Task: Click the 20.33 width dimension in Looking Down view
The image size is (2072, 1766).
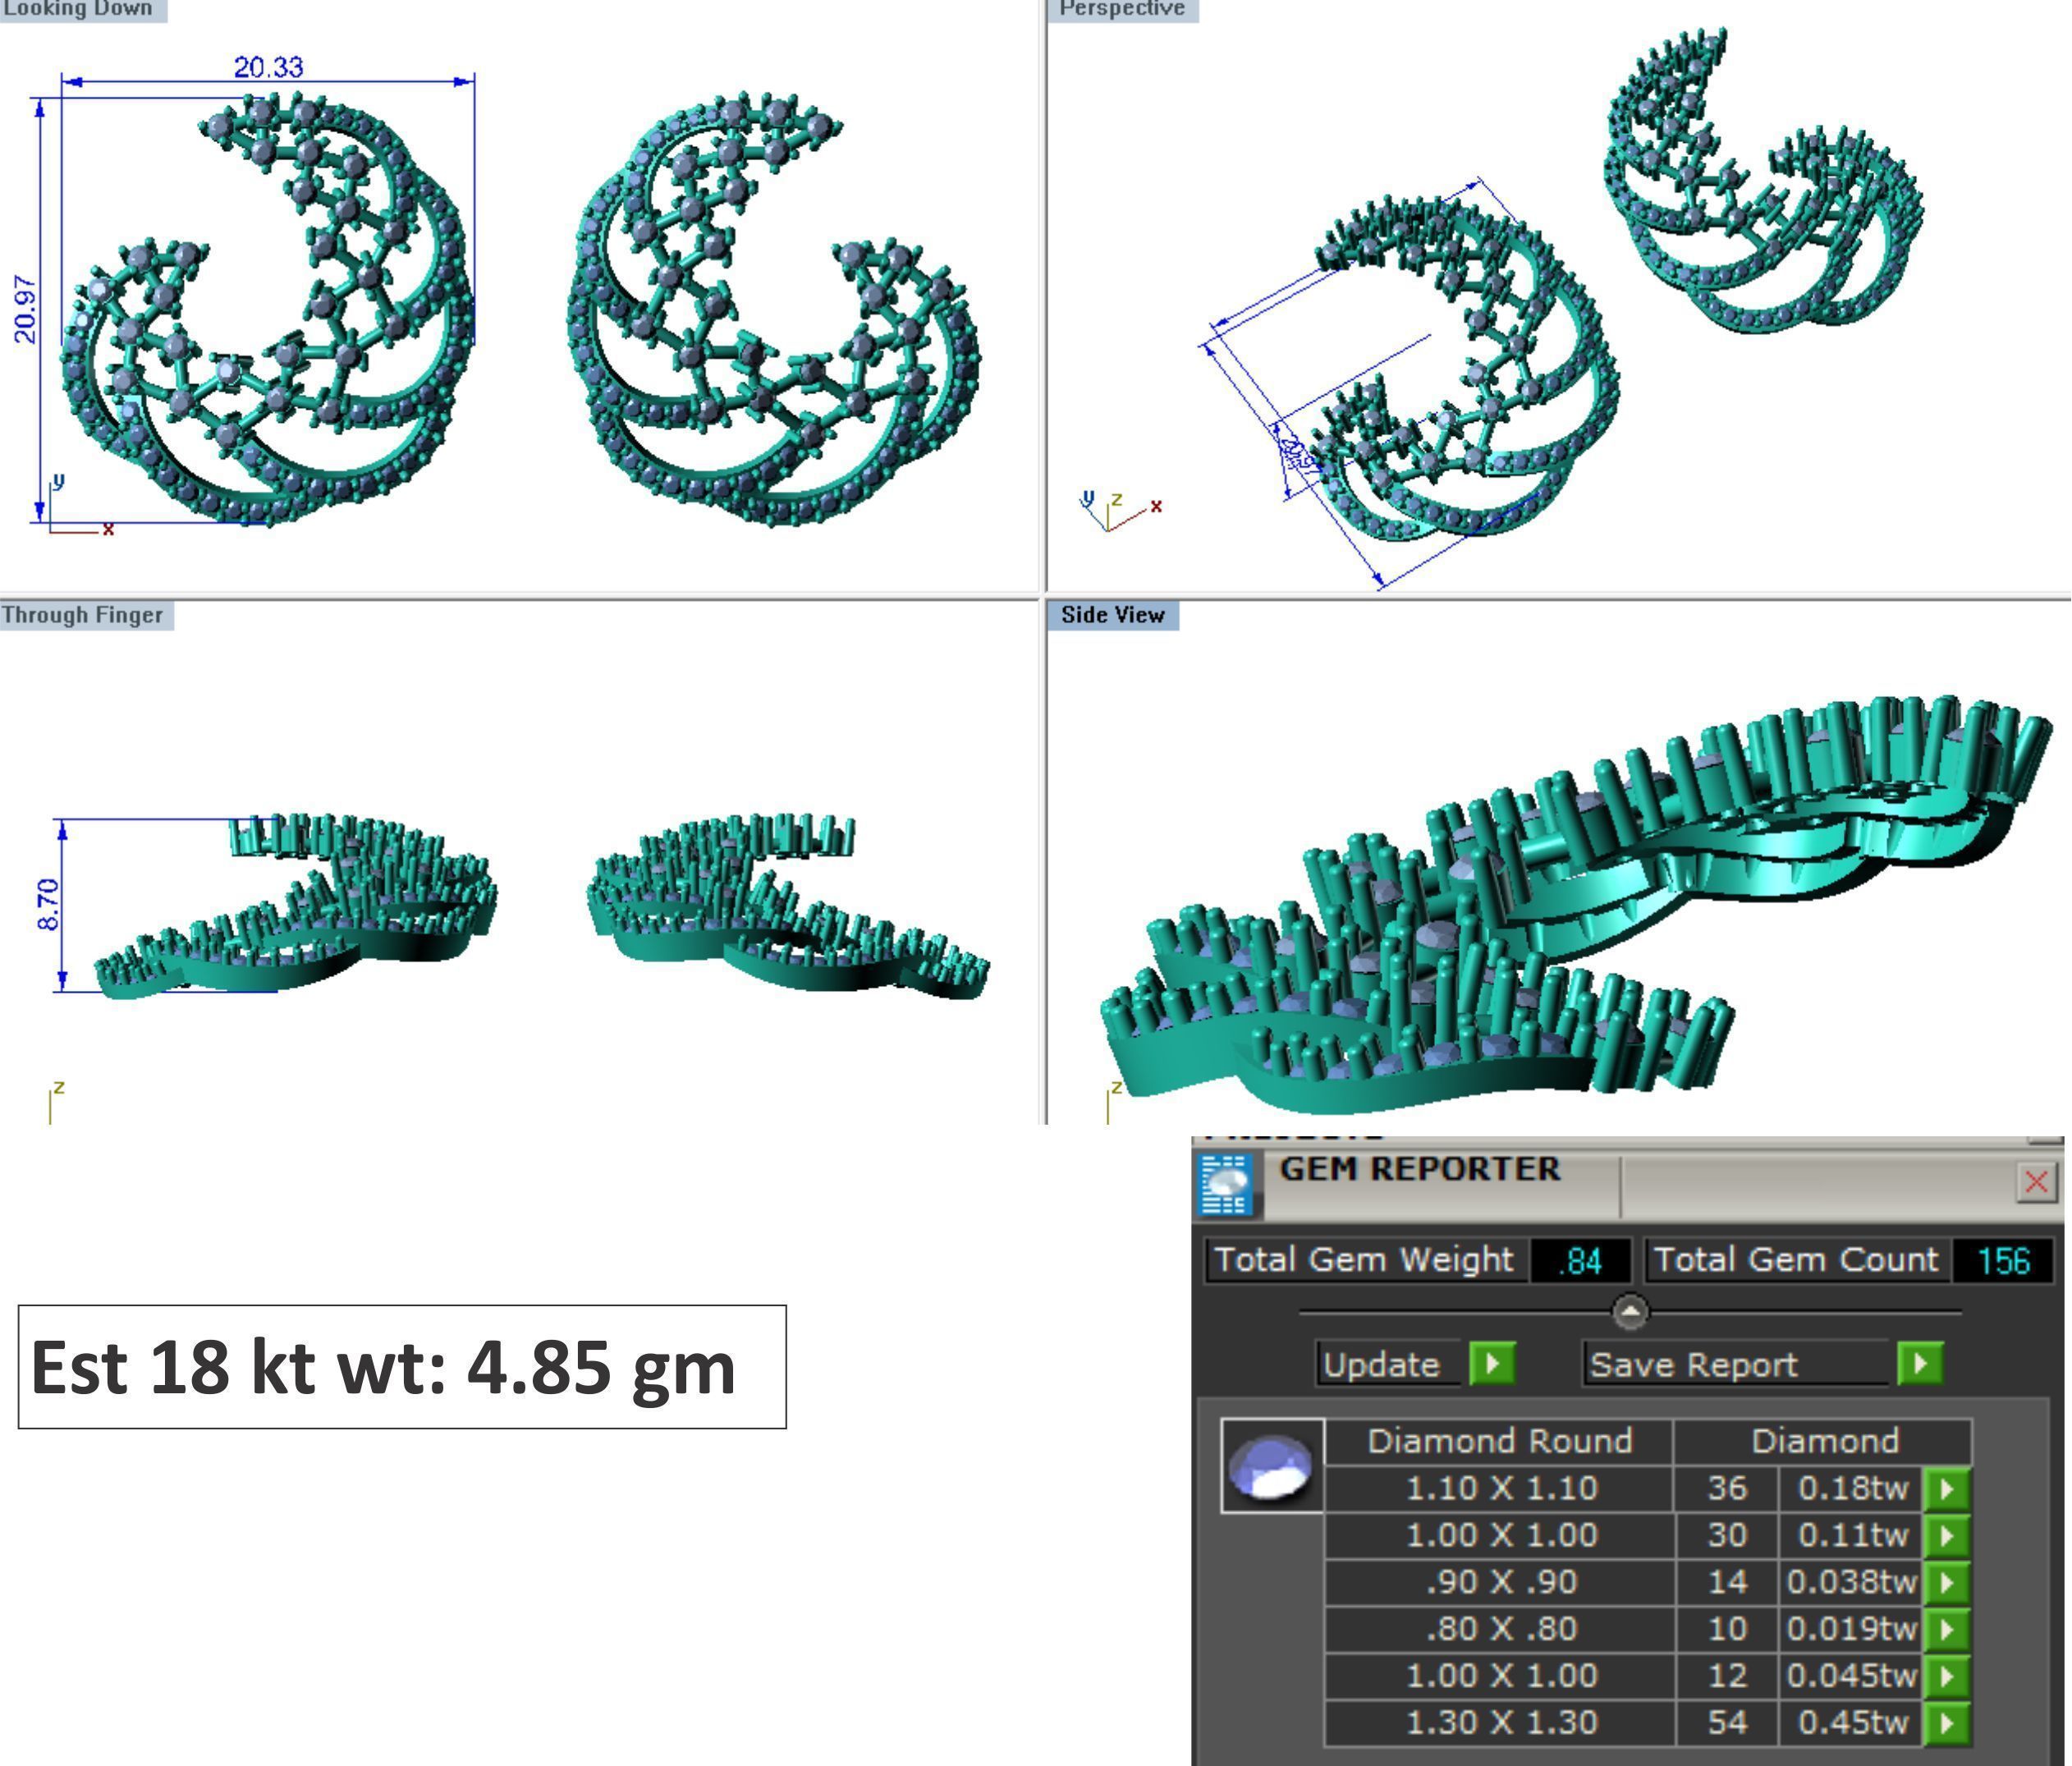Action: (x=268, y=67)
